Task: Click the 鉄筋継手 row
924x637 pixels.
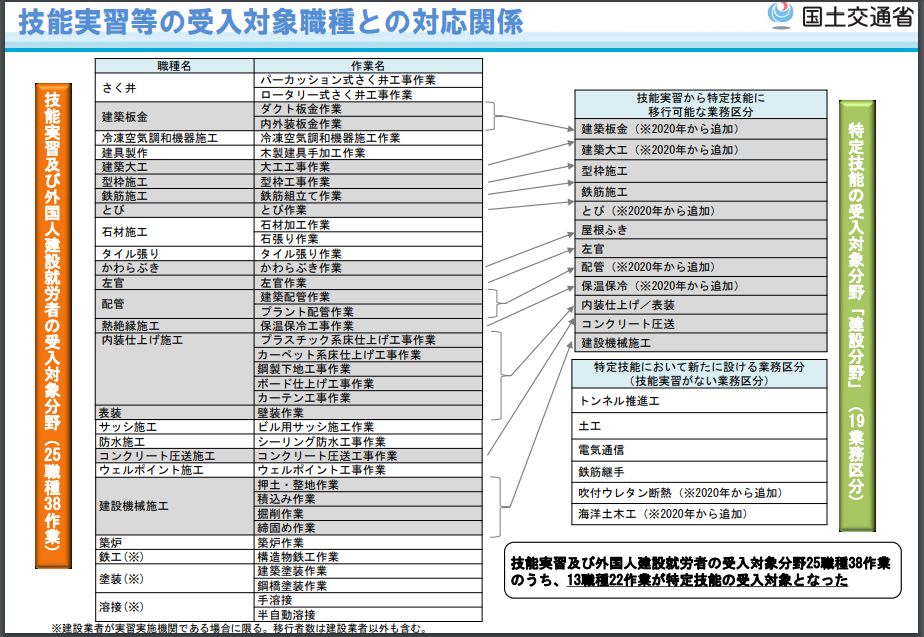Action: point(699,471)
